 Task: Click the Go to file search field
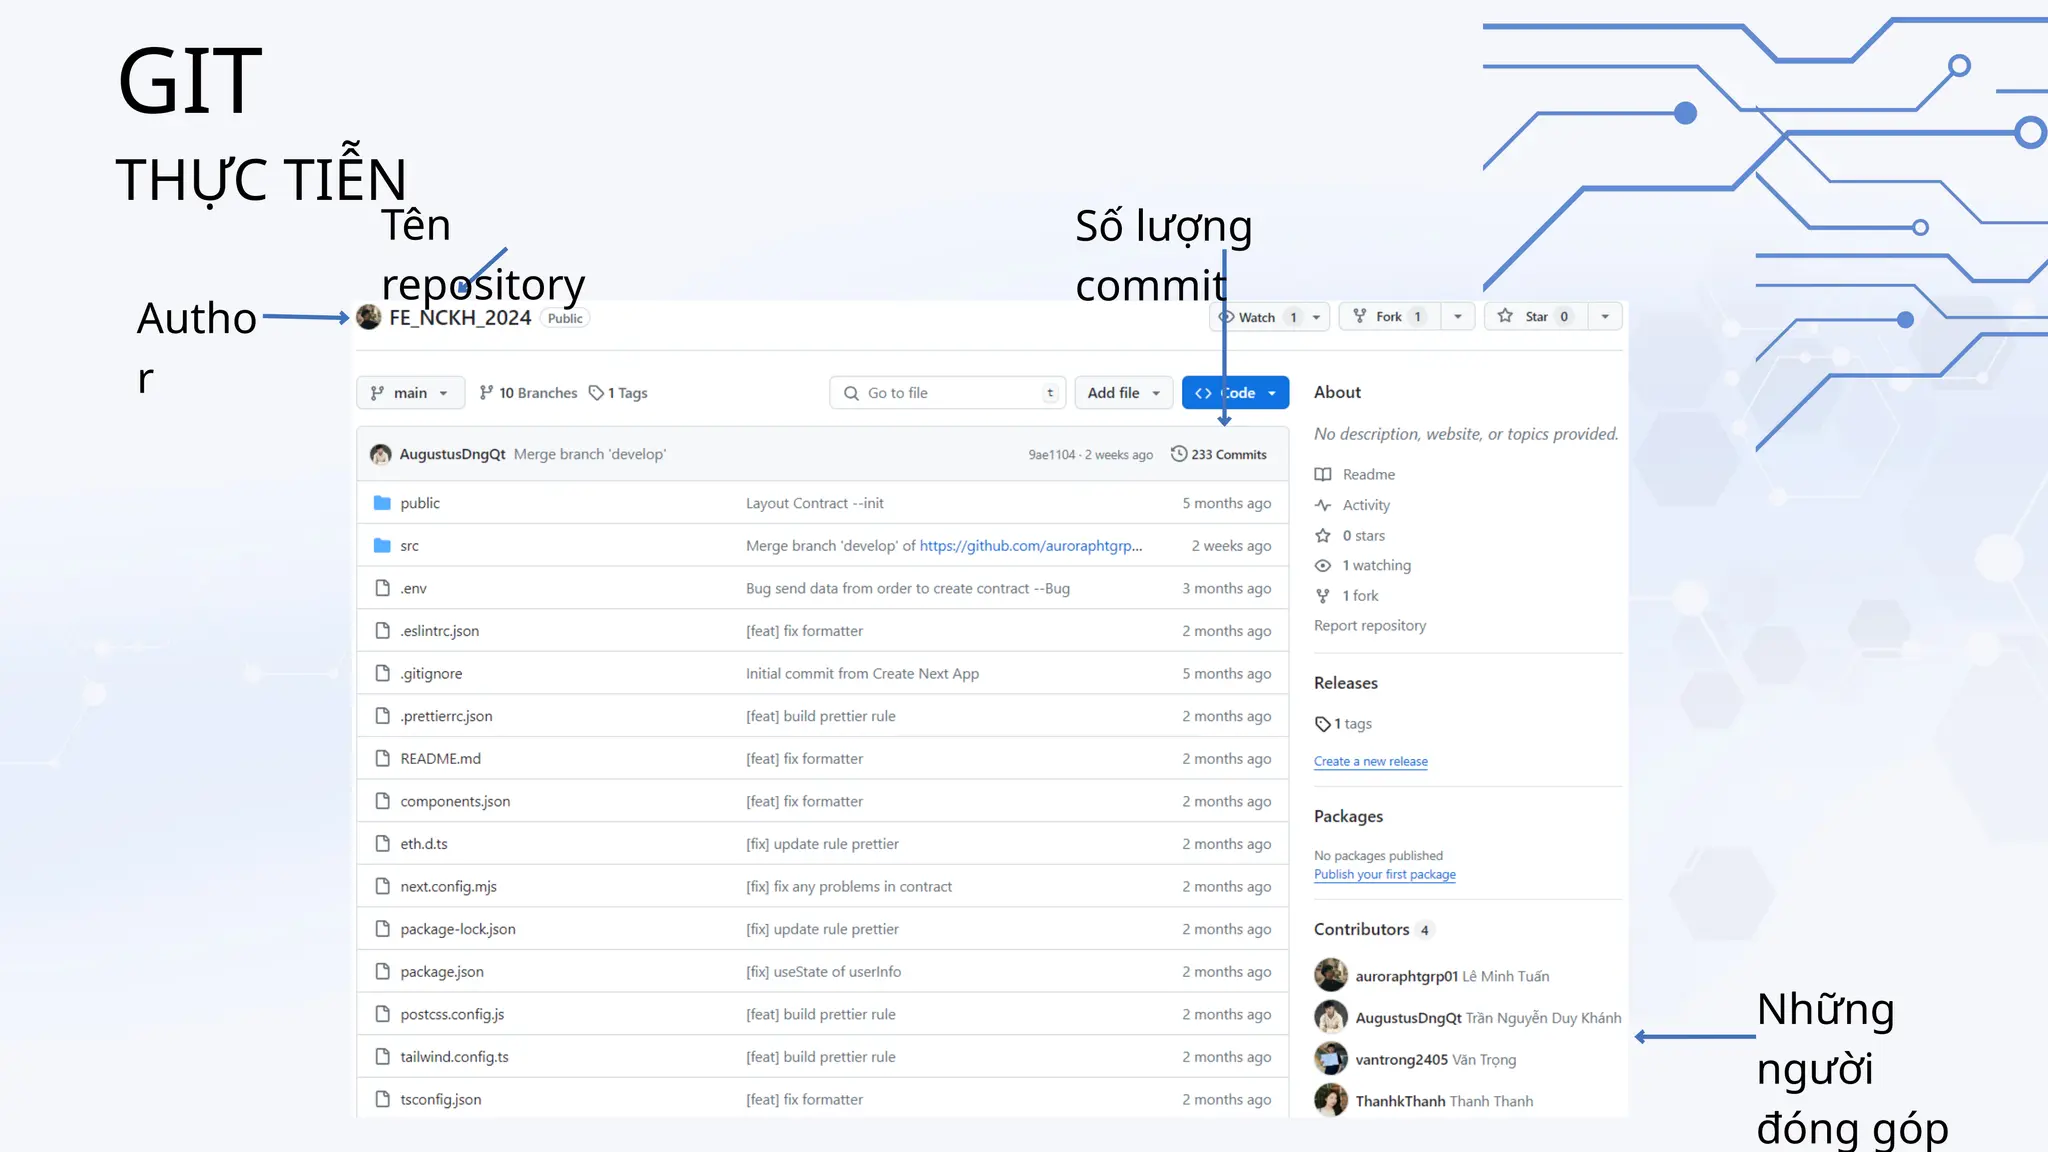pos(947,393)
